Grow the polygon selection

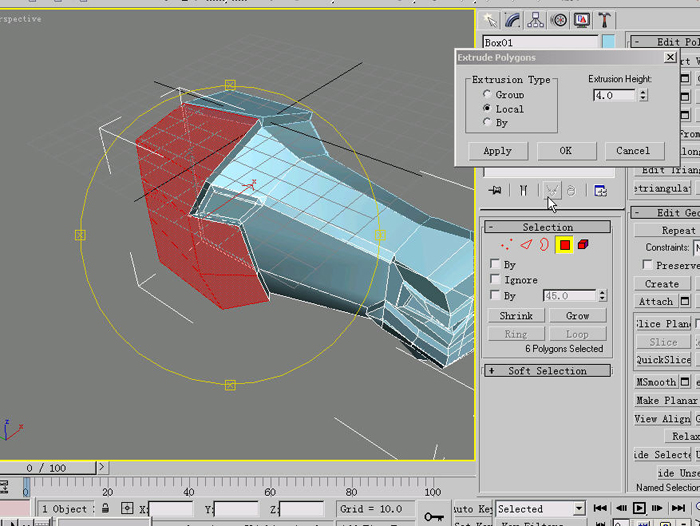click(x=578, y=316)
